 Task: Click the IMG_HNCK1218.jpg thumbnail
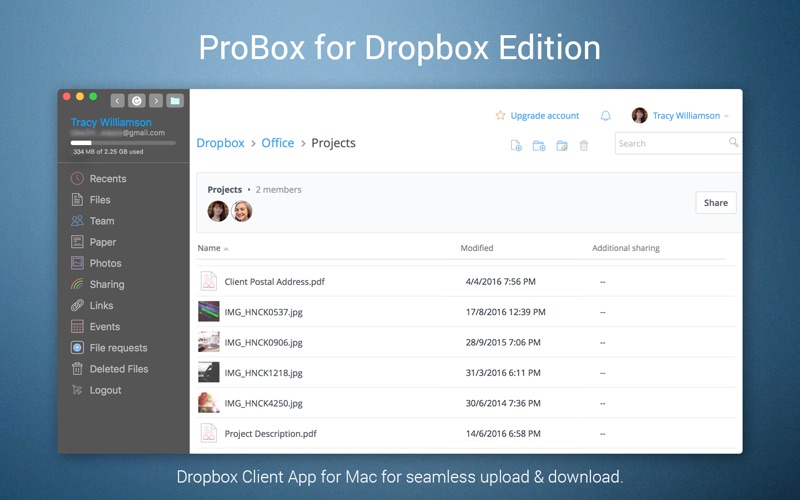(x=209, y=372)
